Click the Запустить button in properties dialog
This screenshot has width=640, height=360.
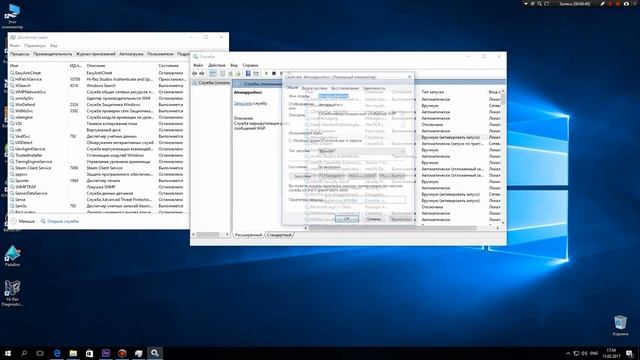coord(302,176)
